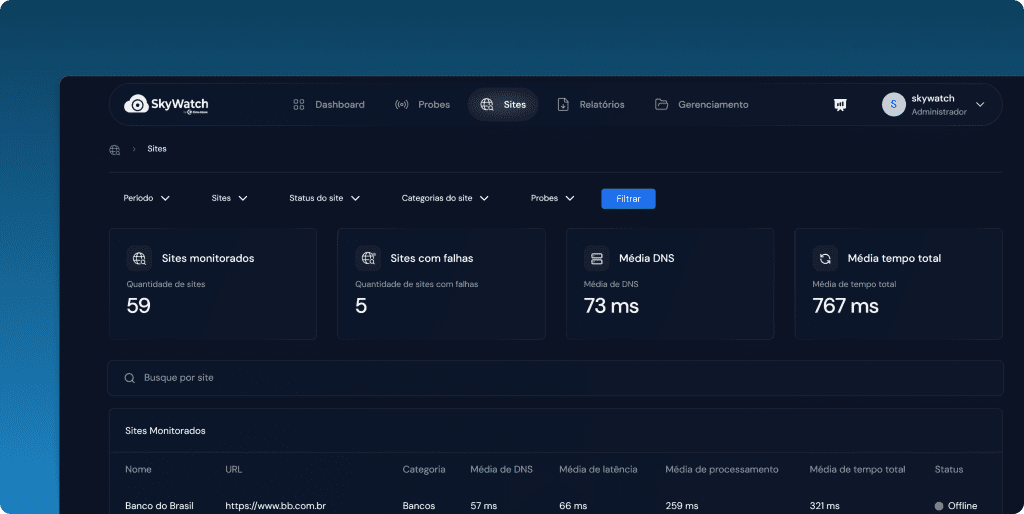The height and width of the screenshot is (514, 1024).
Task: Open the Relatórios tab
Action: coord(591,104)
